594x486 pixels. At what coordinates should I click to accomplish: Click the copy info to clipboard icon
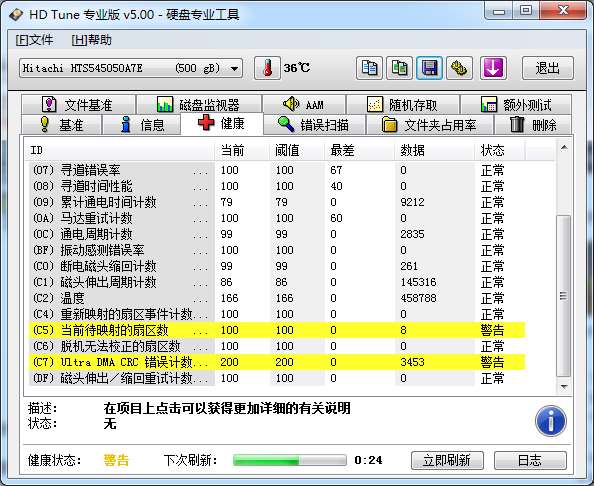point(369,68)
